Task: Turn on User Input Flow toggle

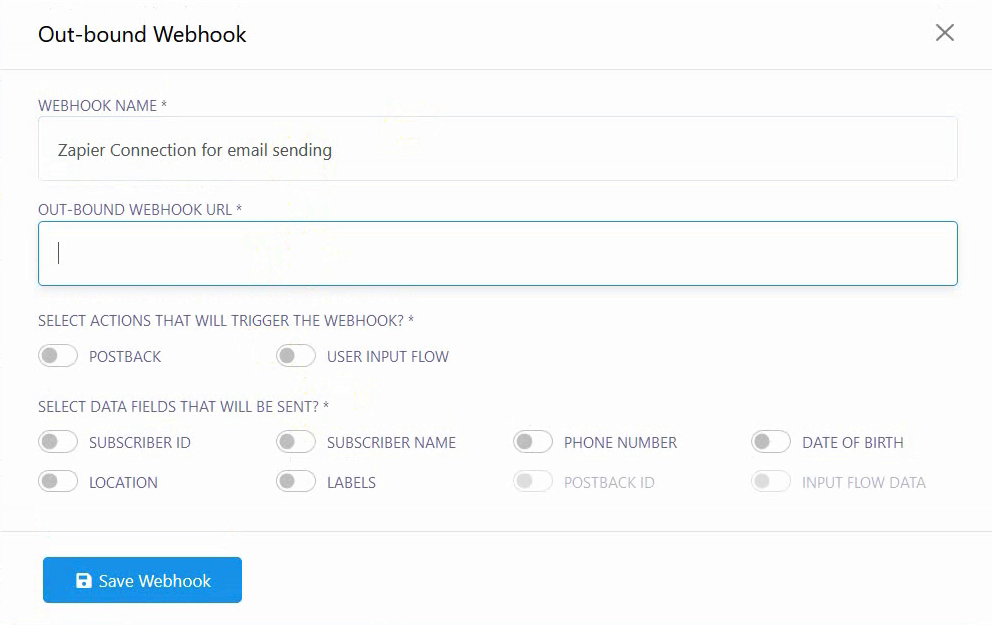Action: [x=296, y=356]
